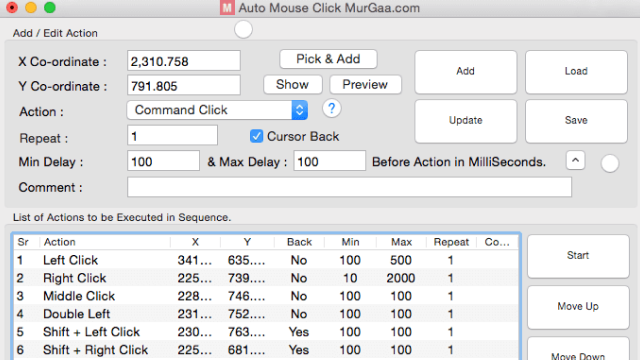640x360 pixels.
Task: Select the Left Click action row
Action: 266,260
